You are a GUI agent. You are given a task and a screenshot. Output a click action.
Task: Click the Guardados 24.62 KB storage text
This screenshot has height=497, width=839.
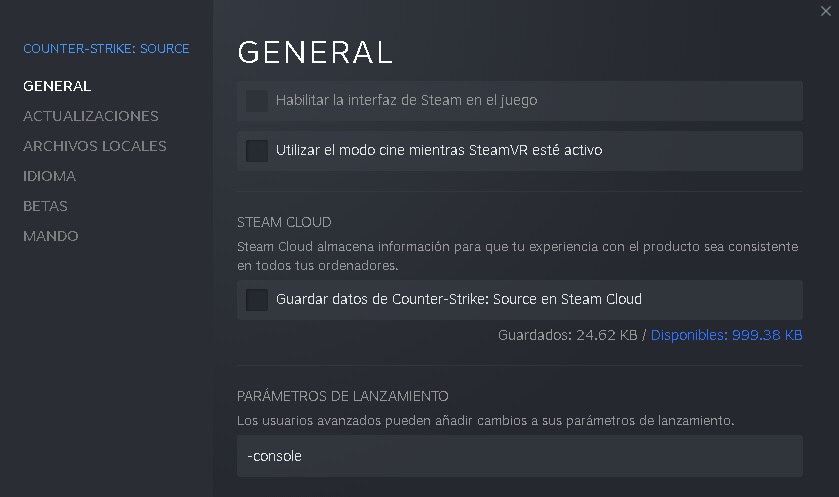coord(567,335)
